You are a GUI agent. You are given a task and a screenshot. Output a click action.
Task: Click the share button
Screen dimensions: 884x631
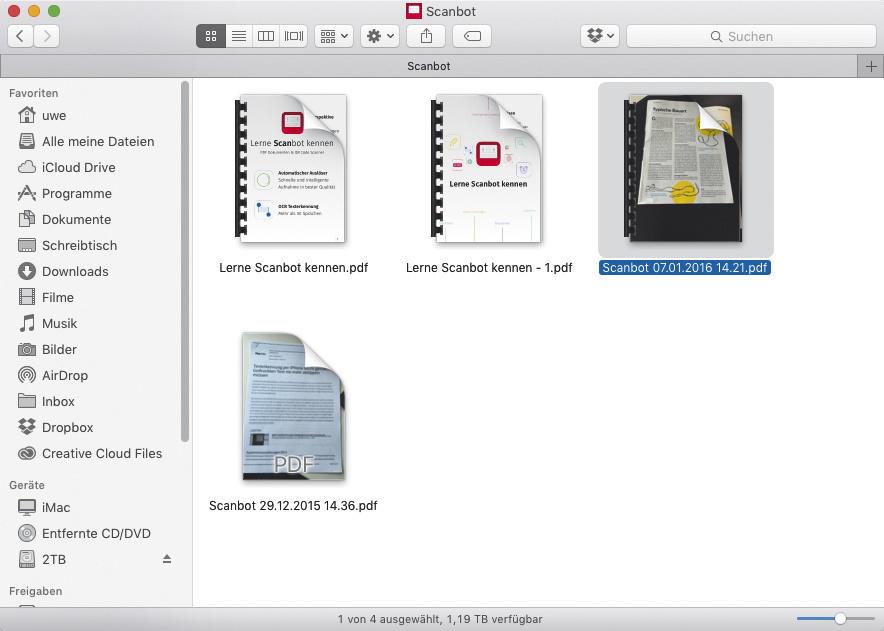[426, 36]
